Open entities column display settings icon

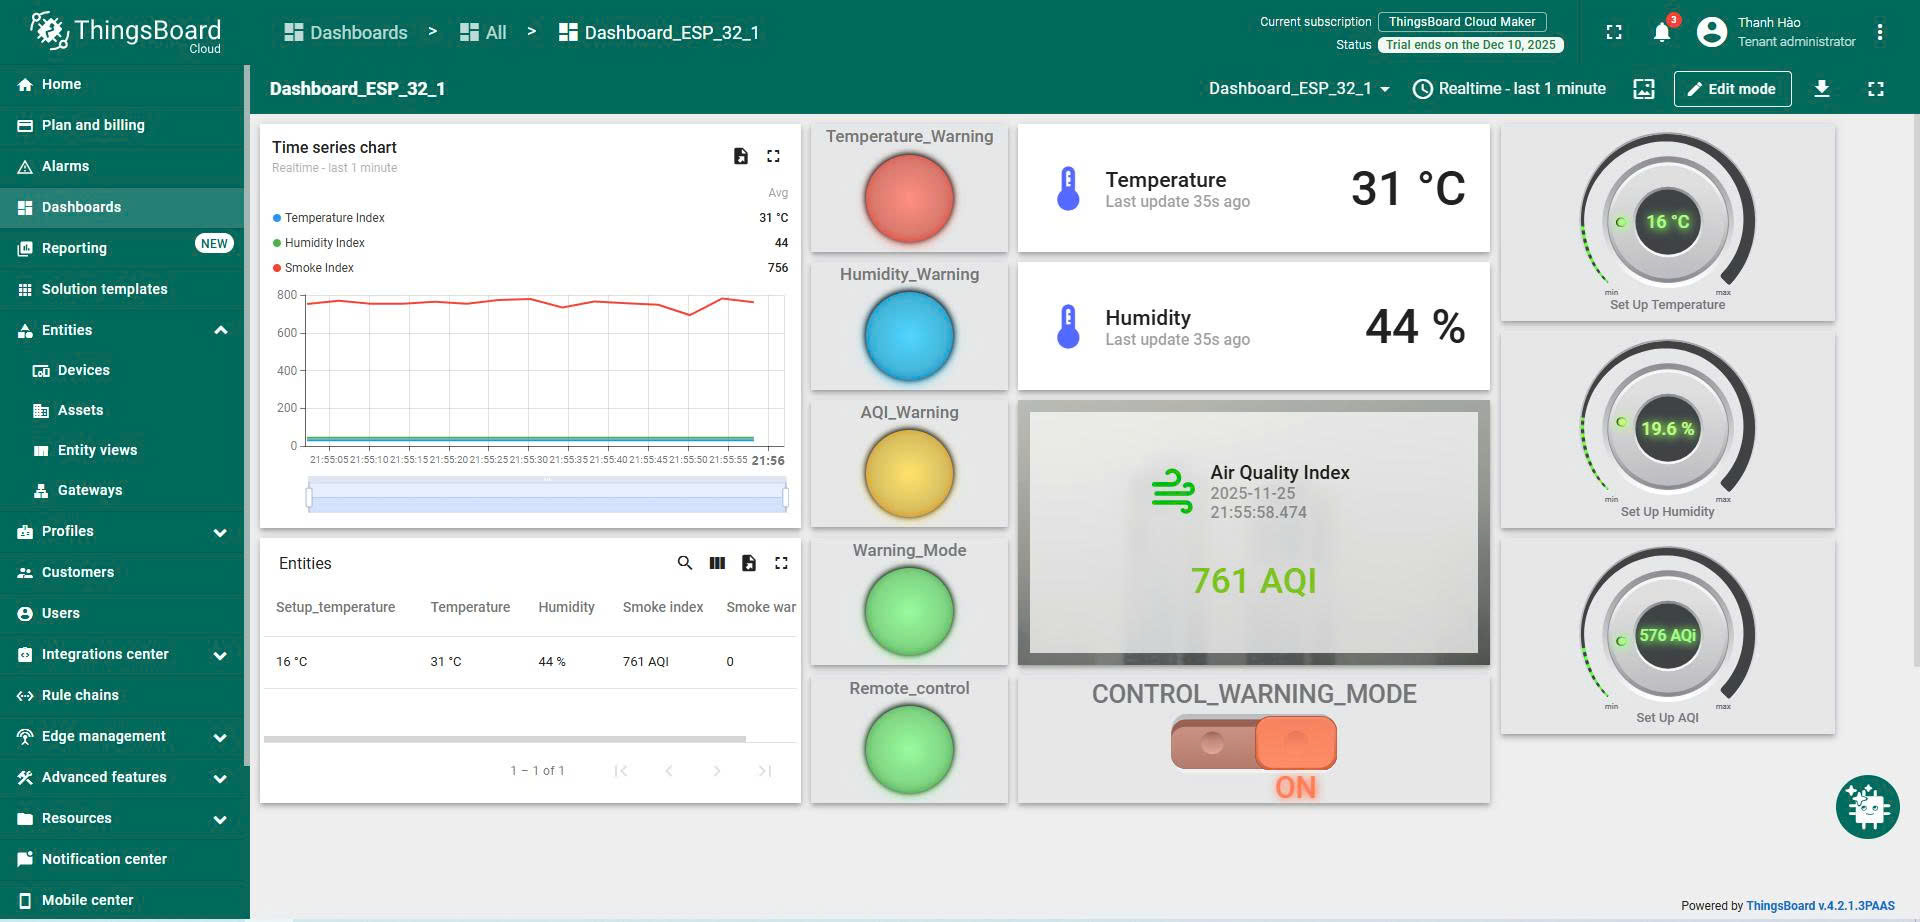717,563
